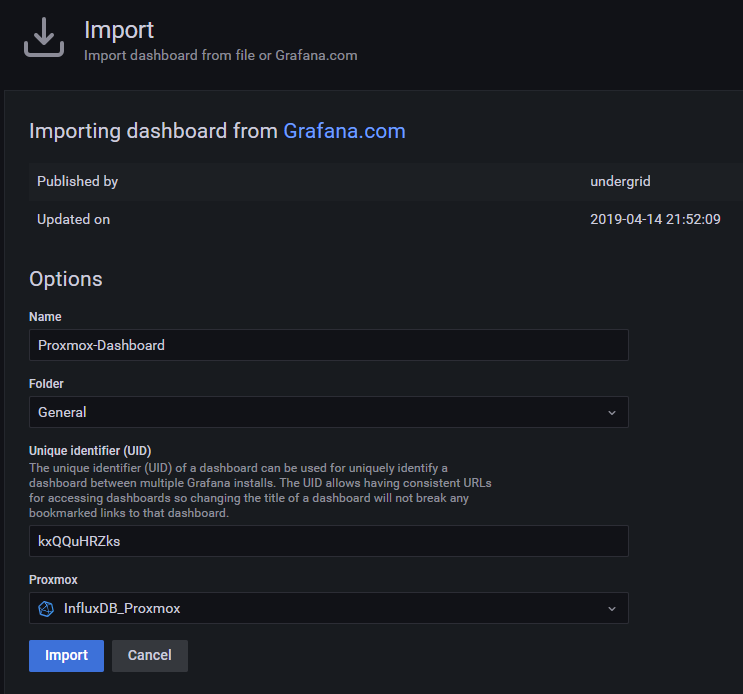Open the Grafana.com link
Image resolution: width=743 pixels, height=694 pixels.
(344, 131)
